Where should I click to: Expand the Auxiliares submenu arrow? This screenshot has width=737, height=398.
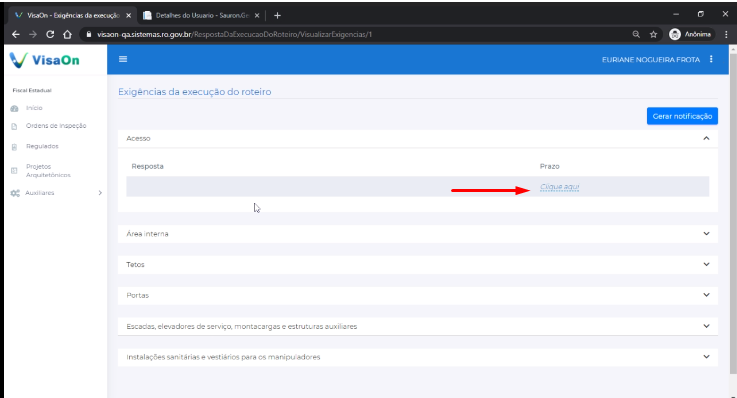(100, 193)
